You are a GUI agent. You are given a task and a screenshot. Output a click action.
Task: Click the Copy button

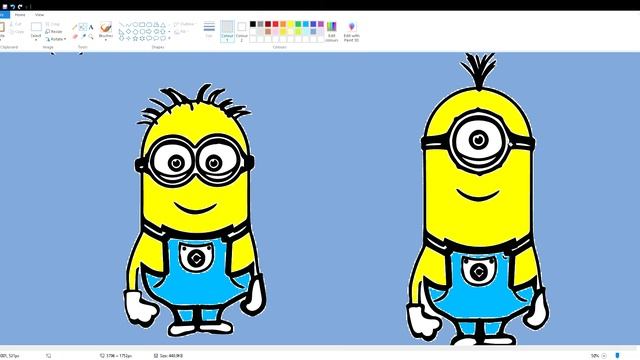16,32
